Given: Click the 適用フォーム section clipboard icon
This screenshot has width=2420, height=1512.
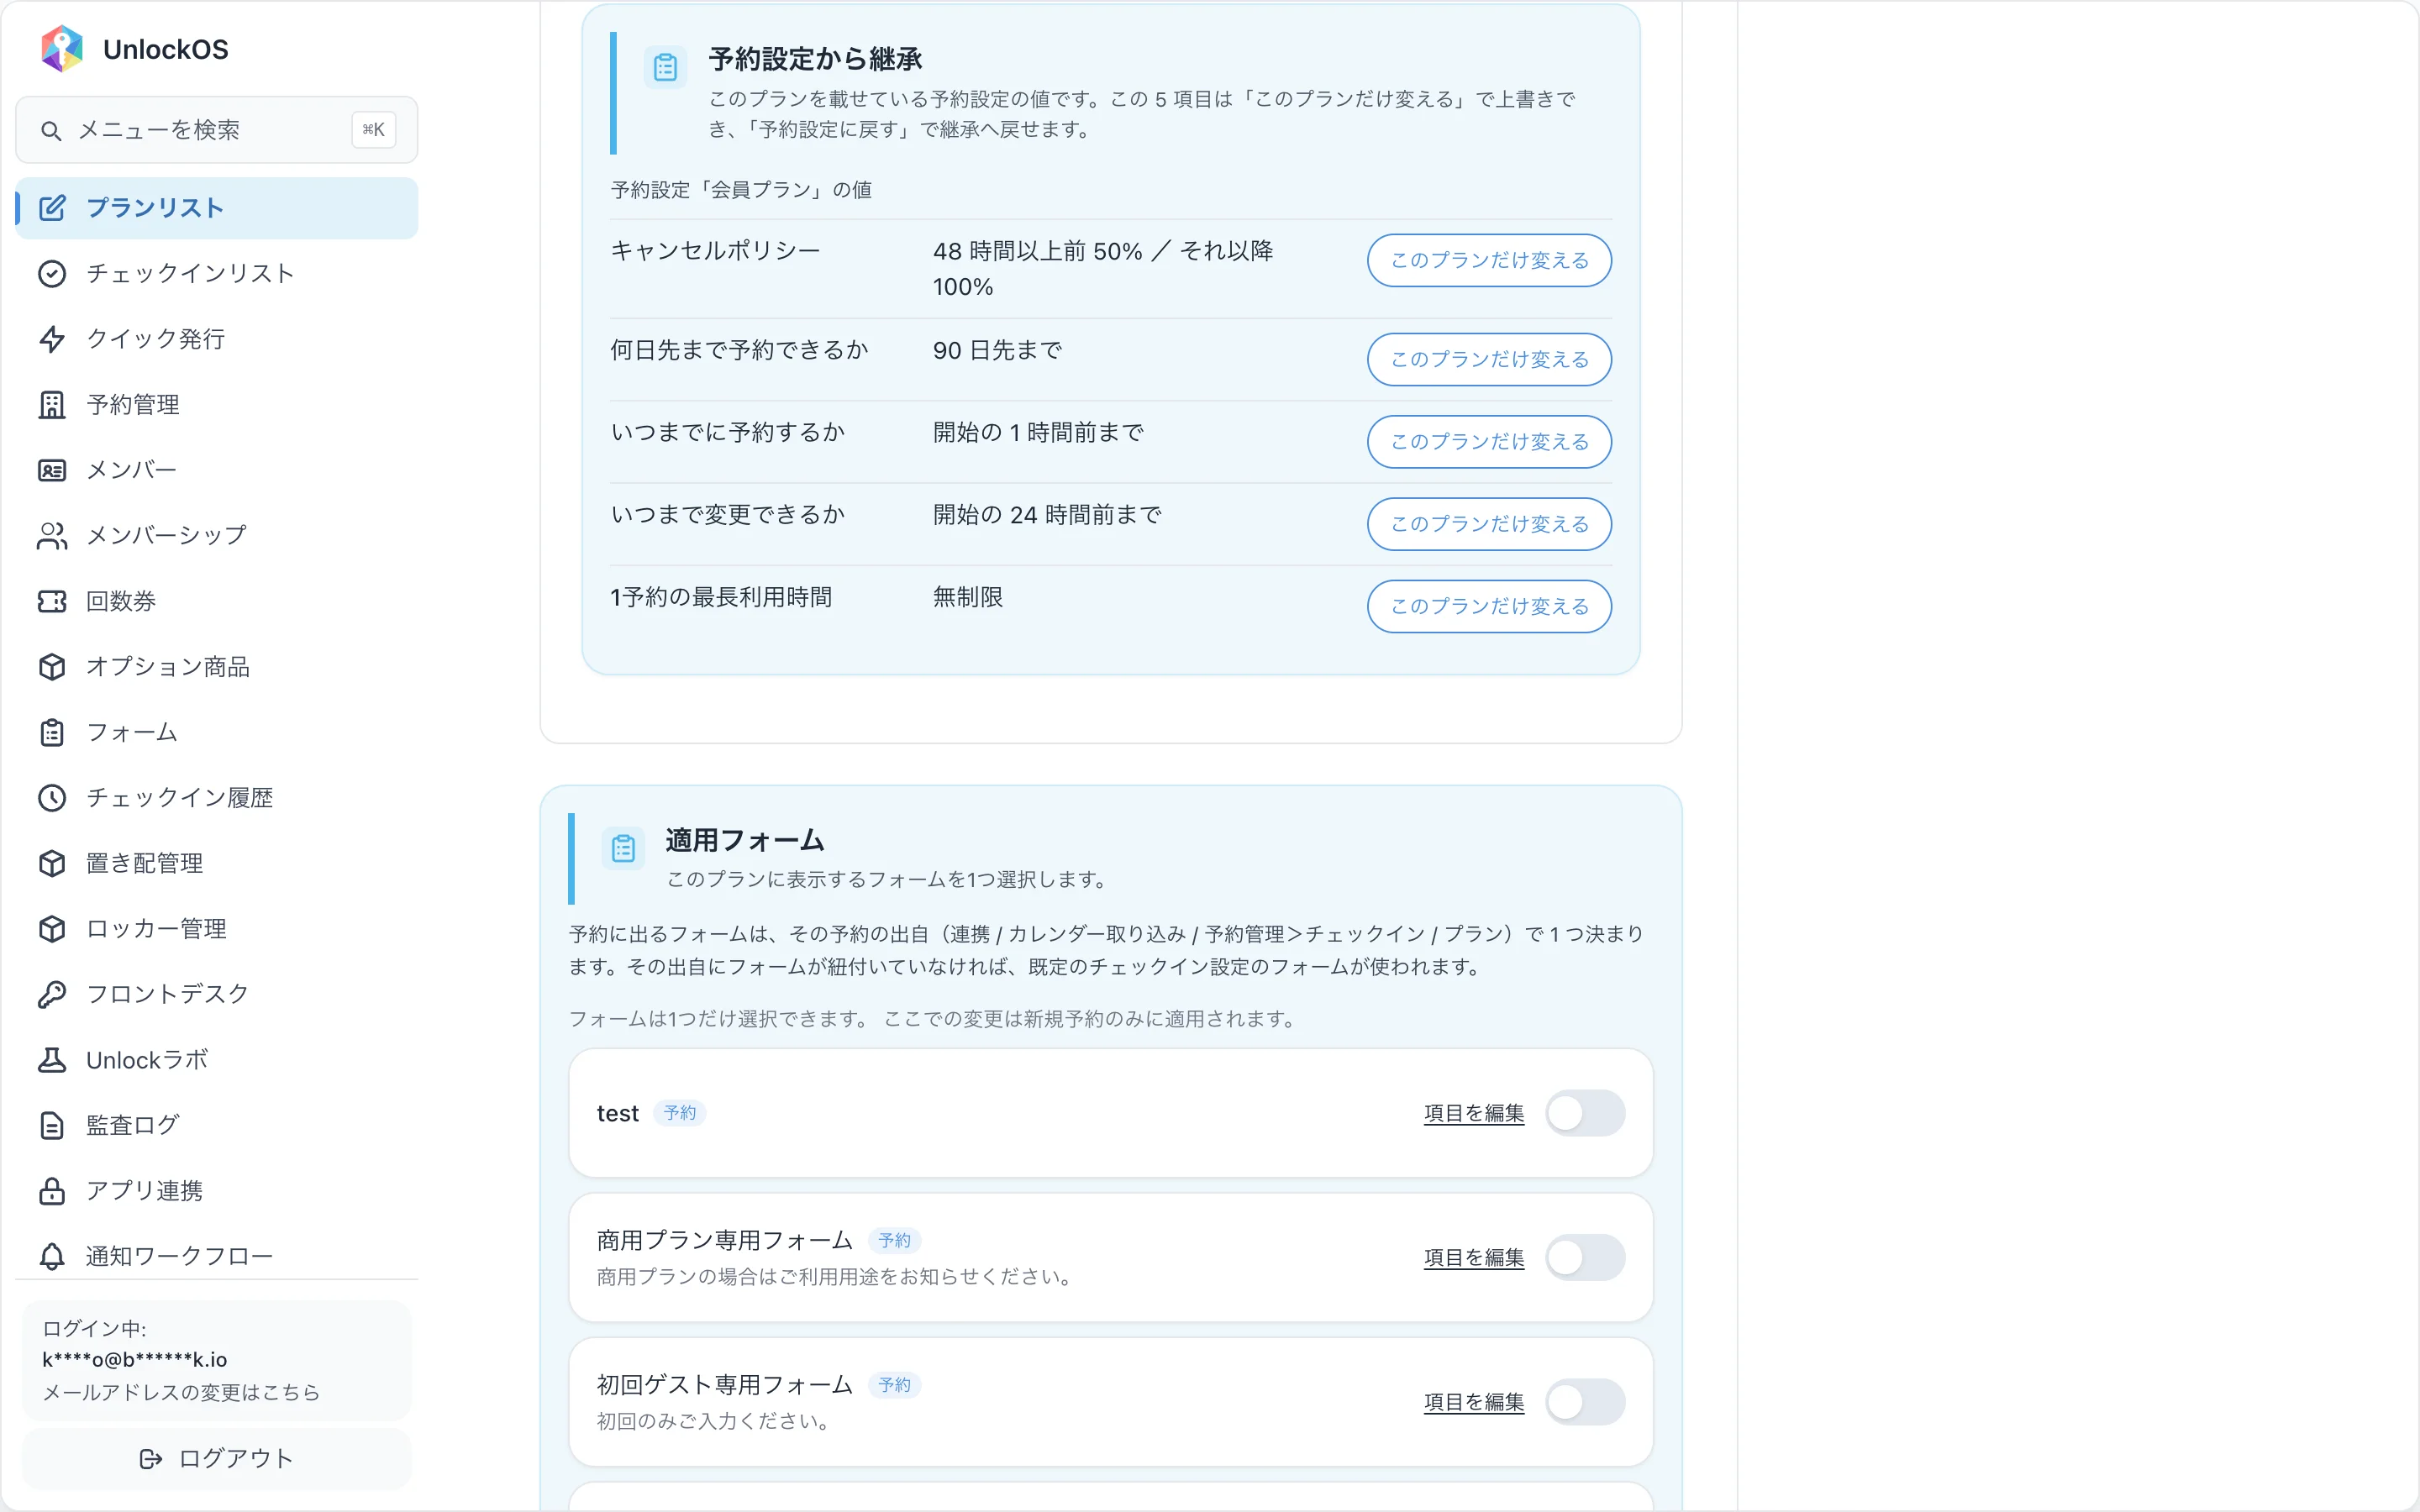Looking at the screenshot, I should [x=623, y=848].
